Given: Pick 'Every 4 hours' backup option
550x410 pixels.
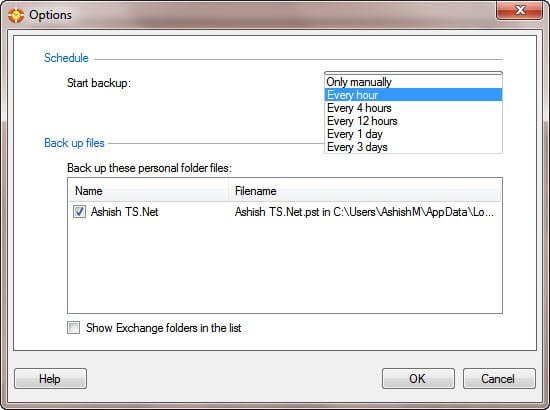Looking at the screenshot, I should pos(413,108).
